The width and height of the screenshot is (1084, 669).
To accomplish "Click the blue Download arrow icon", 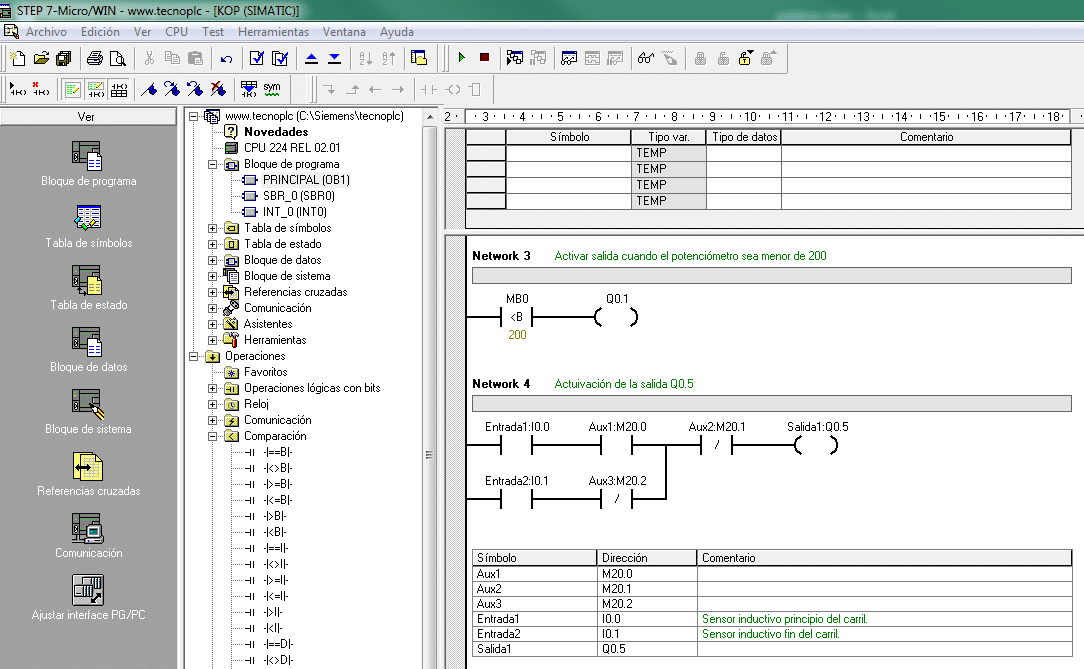I will [334, 58].
